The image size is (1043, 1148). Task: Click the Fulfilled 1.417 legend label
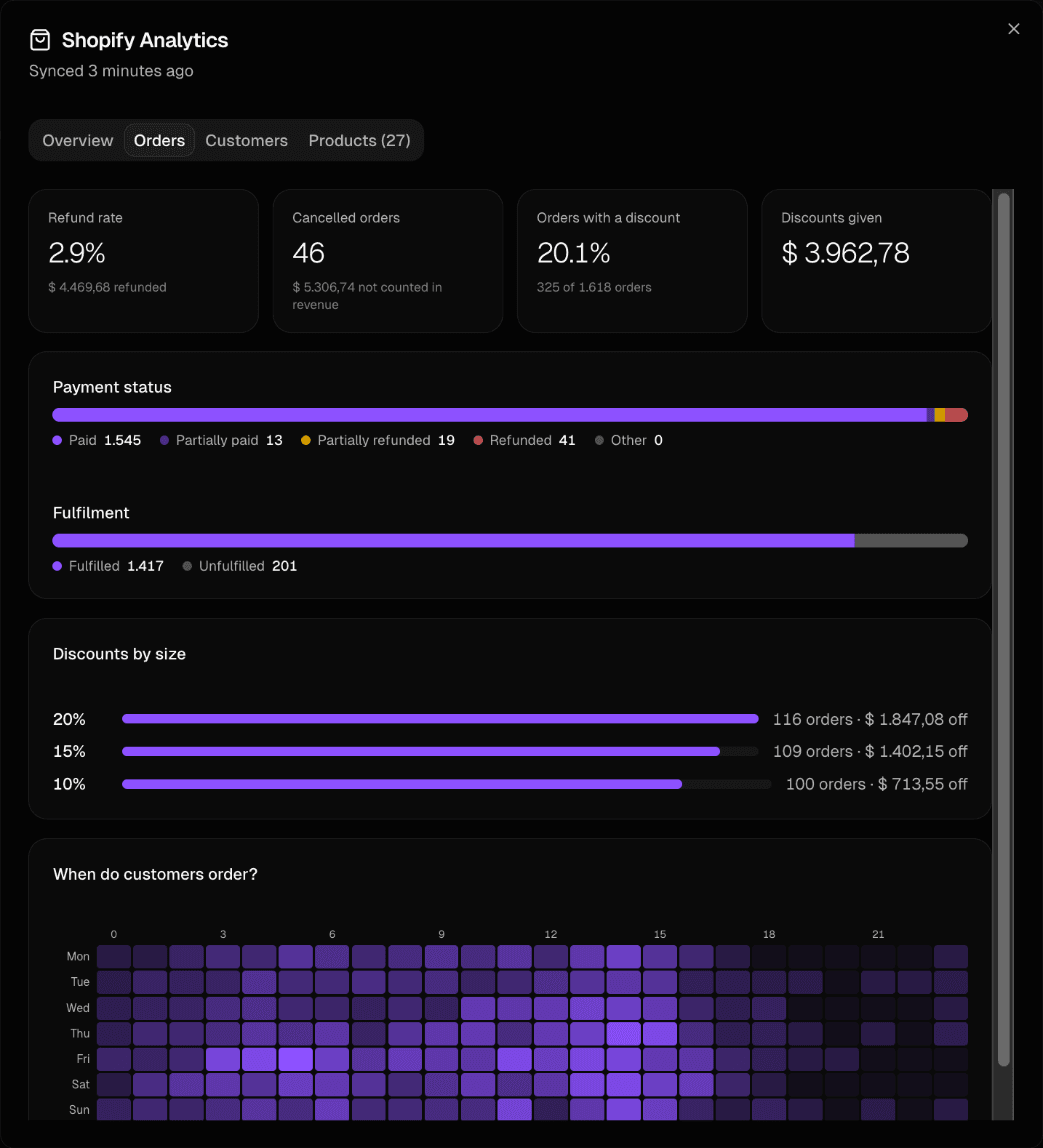(116, 567)
